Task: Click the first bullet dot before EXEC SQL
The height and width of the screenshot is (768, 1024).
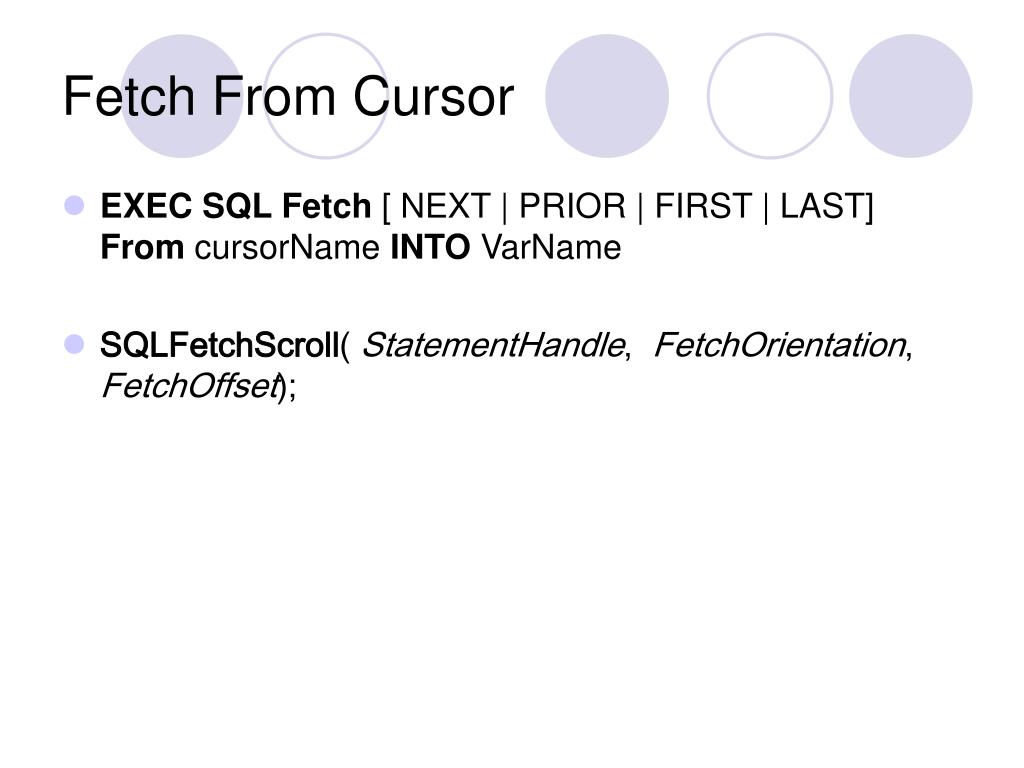Action: [x=74, y=205]
